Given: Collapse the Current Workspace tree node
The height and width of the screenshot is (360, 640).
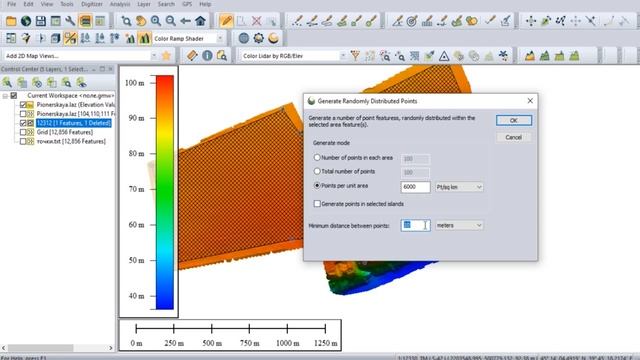Looking at the screenshot, I should tap(5, 96).
